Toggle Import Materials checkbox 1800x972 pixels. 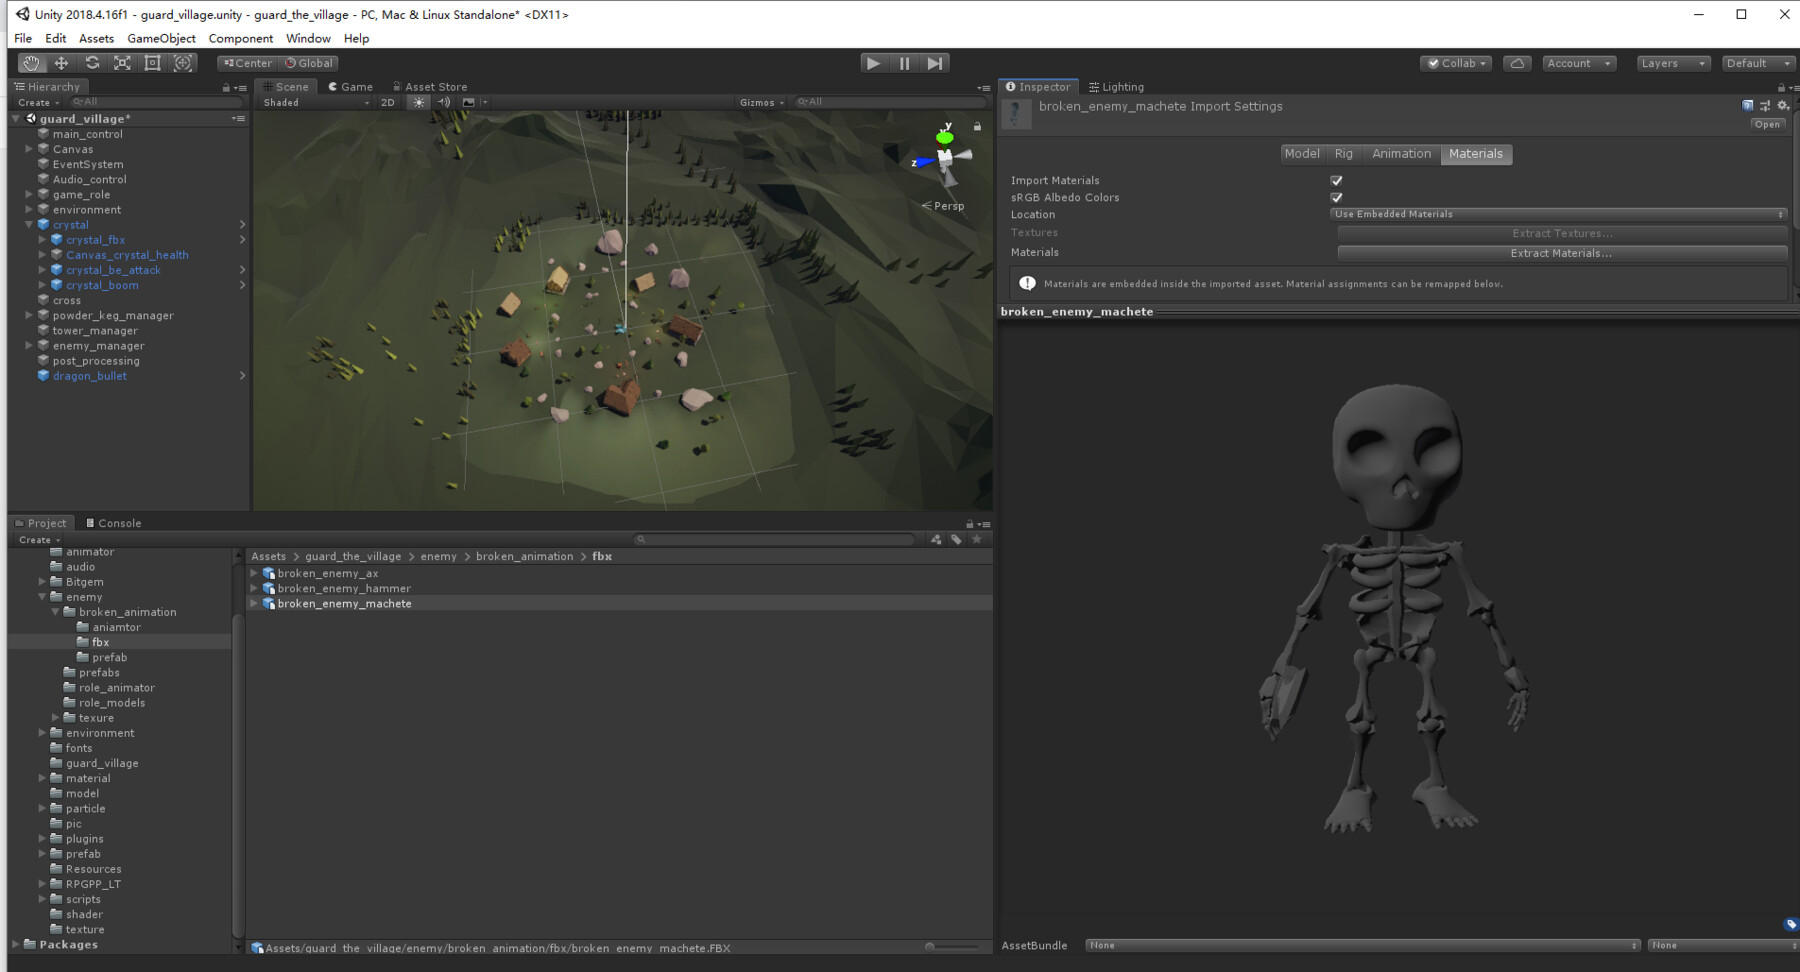1336,180
